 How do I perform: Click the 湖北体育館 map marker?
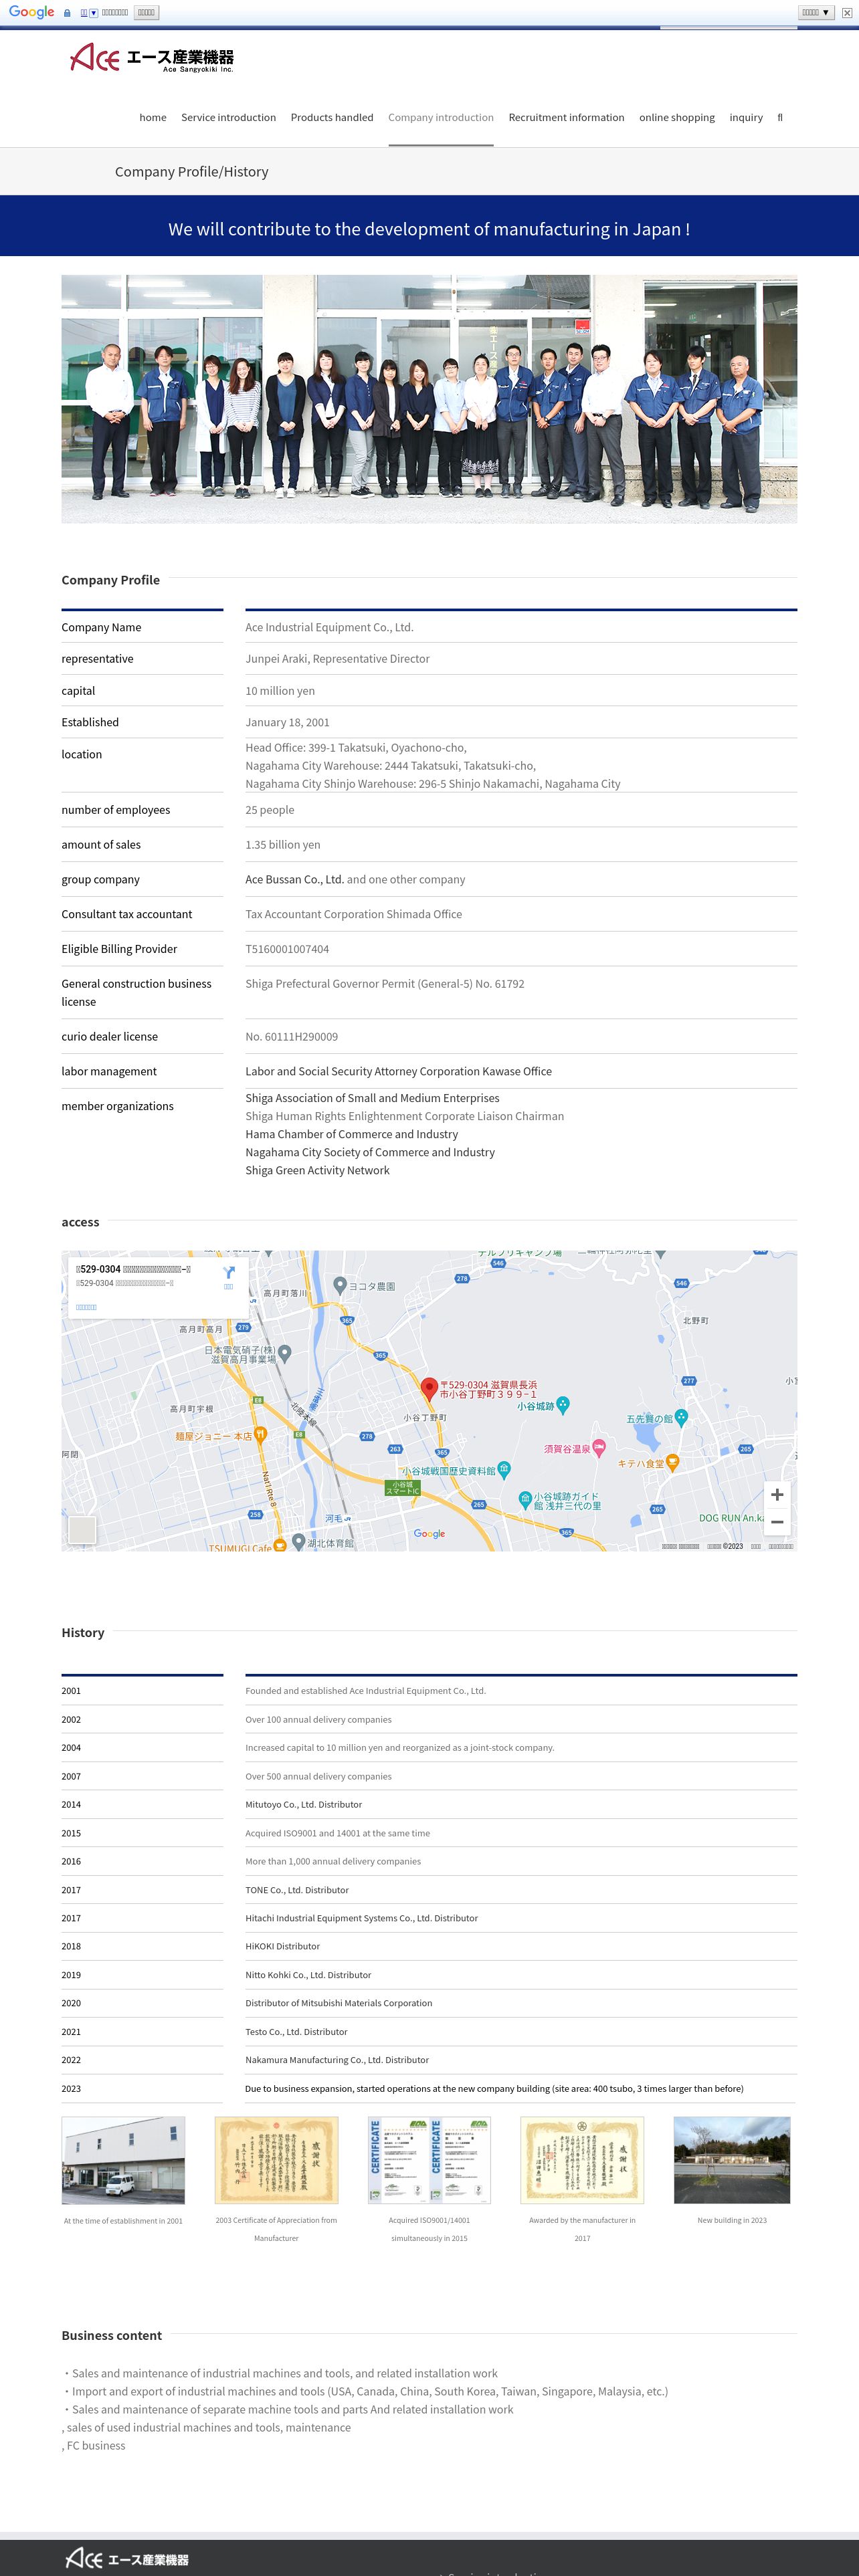[x=298, y=1542]
